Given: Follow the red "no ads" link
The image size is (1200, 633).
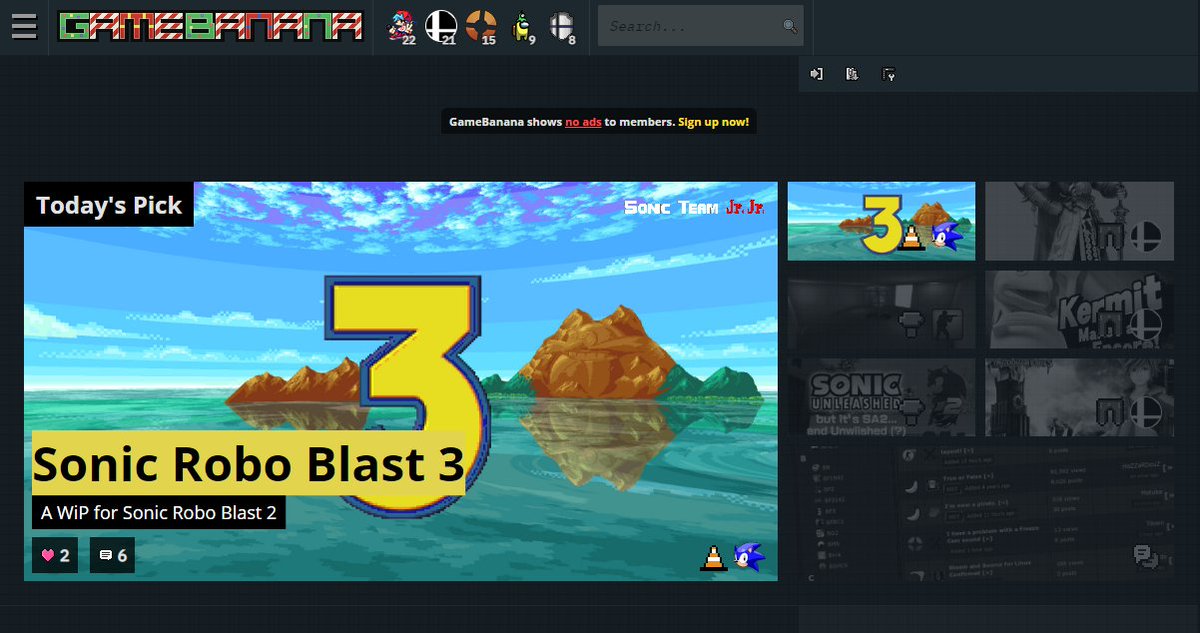Looking at the screenshot, I should (583, 122).
